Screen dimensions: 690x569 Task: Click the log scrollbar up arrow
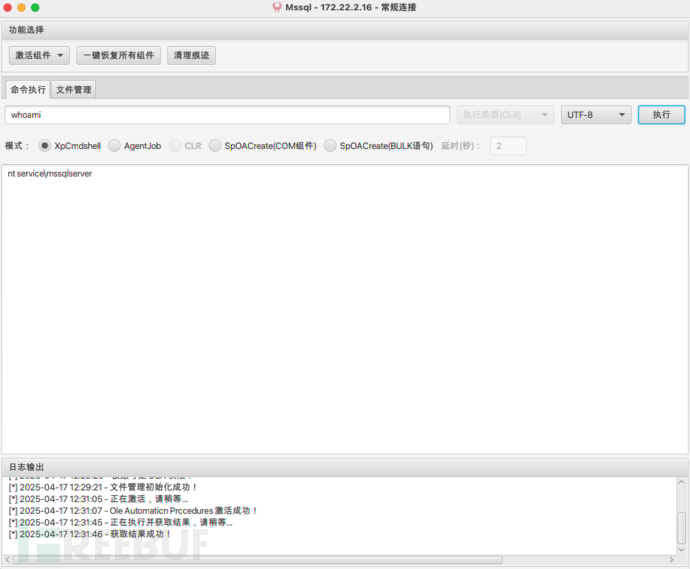[681, 482]
